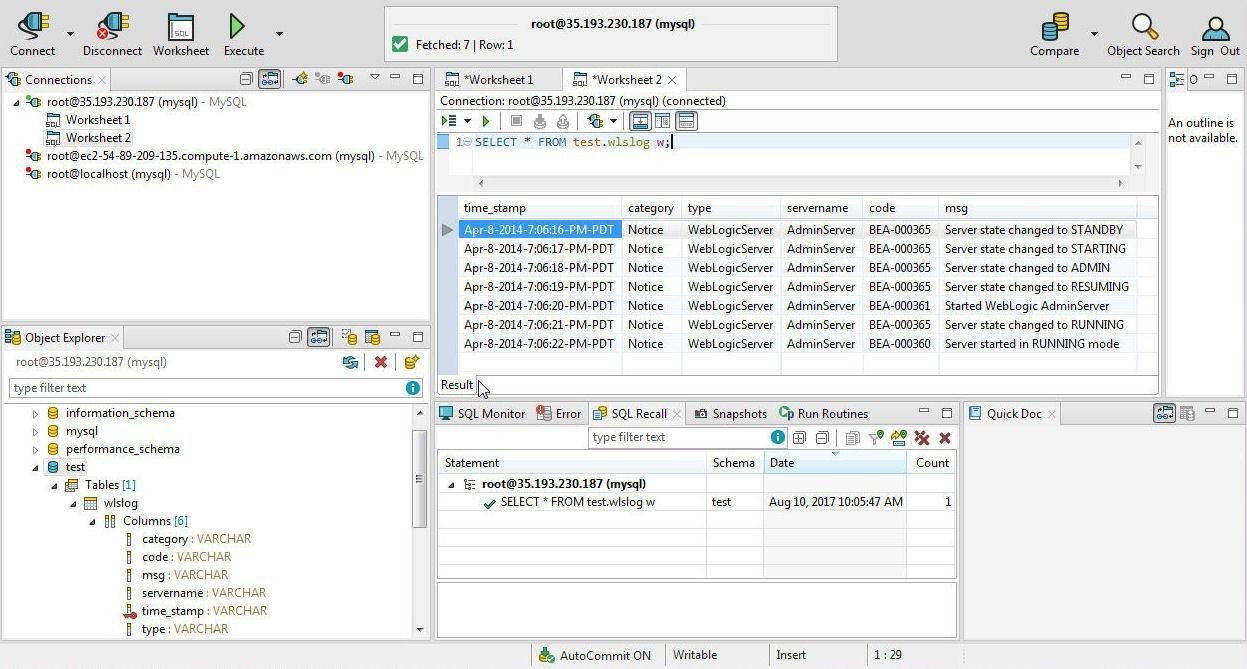Toggle Link with Editor in Quick Doc
Image resolution: width=1247 pixels, height=669 pixels.
pos(1164,413)
